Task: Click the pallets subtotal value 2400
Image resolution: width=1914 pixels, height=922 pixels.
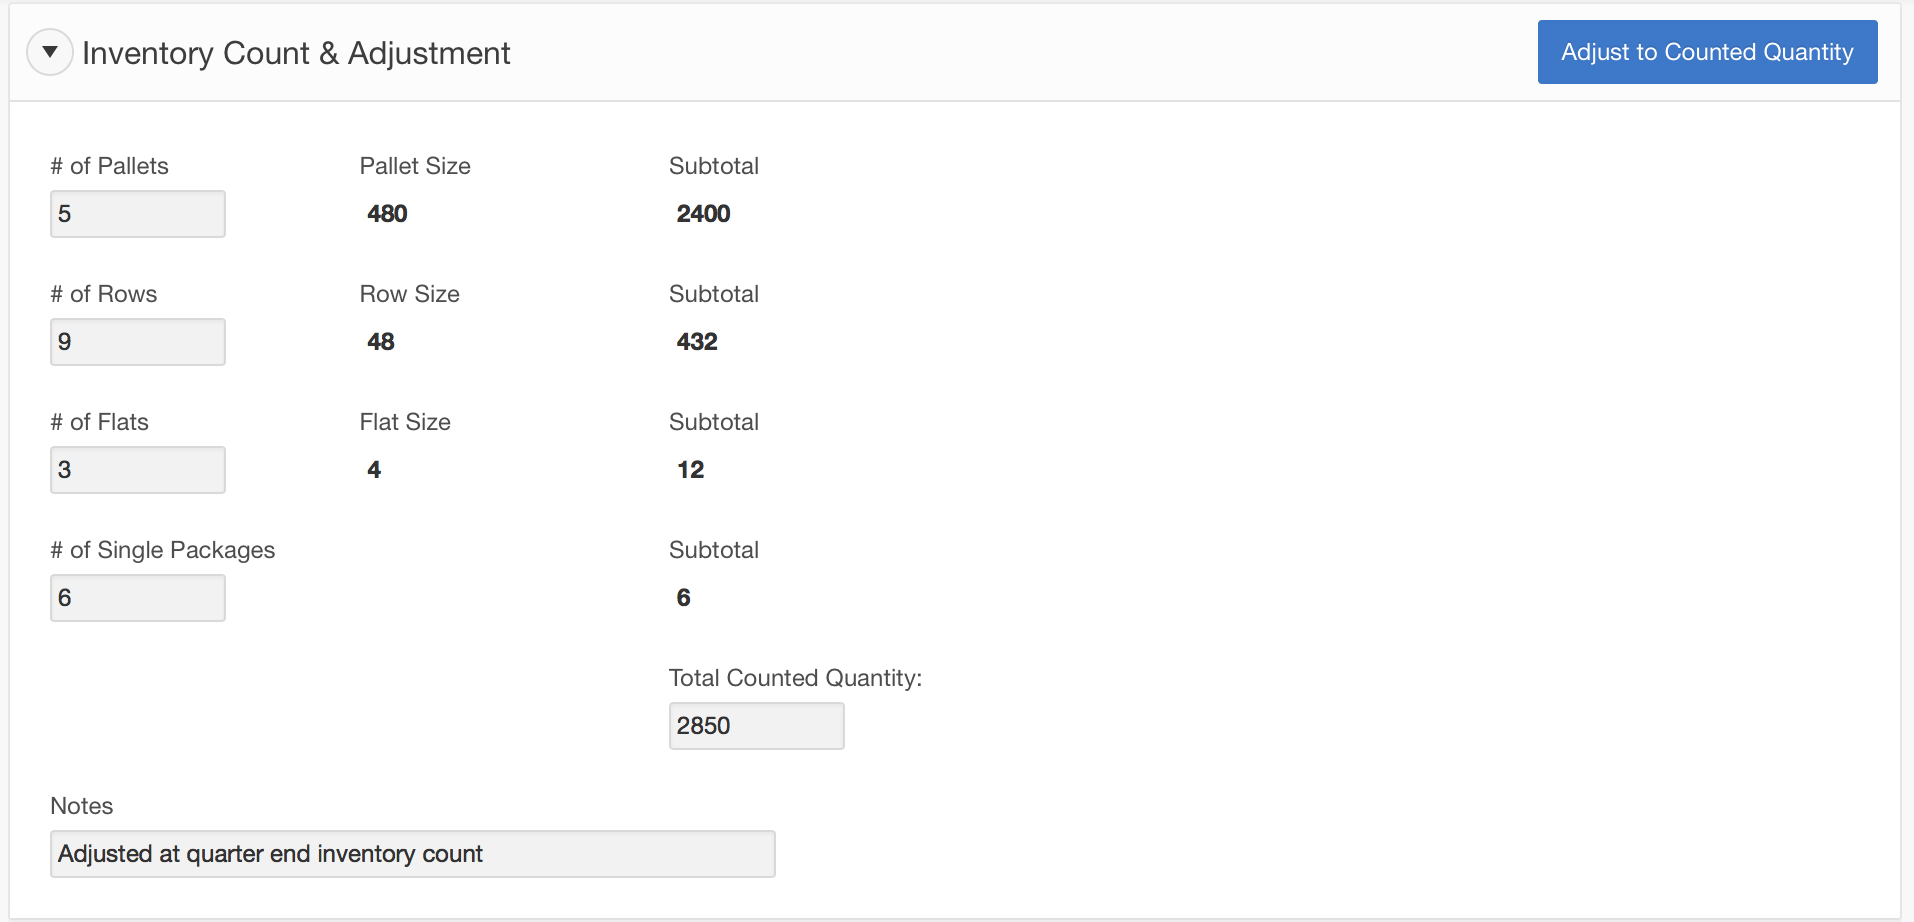Action: [x=703, y=214]
